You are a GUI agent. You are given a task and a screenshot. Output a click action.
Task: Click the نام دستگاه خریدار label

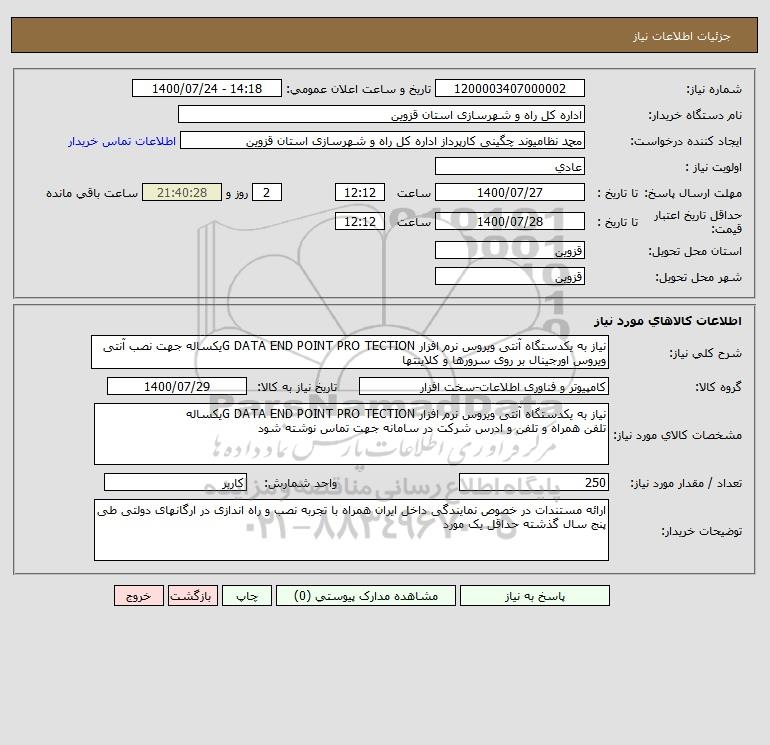click(x=695, y=115)
